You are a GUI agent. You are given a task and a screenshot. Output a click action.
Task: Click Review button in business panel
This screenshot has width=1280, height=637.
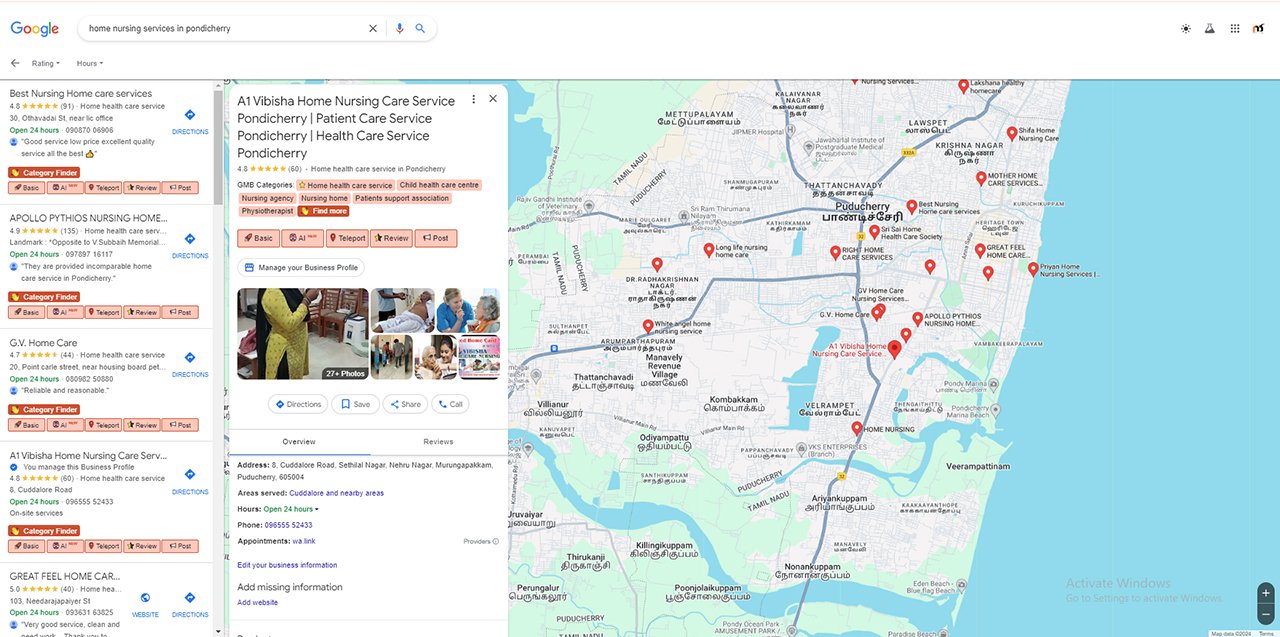click(391, 238)
